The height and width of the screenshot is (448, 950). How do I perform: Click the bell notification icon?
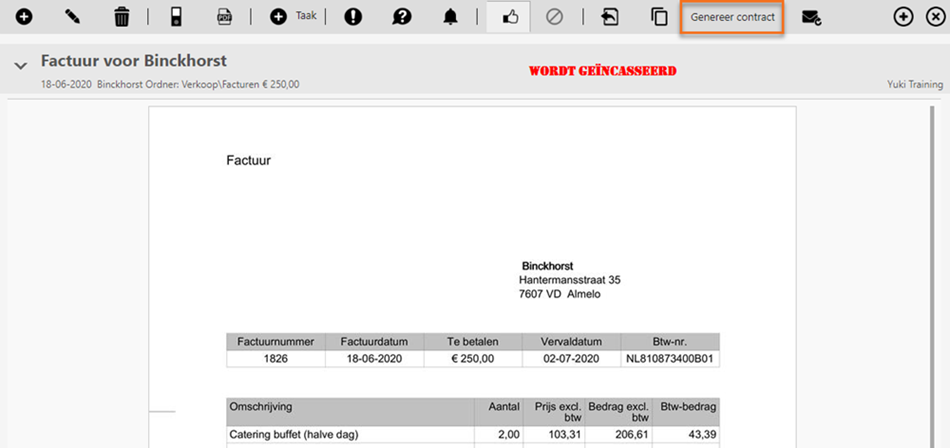[450, 17]
